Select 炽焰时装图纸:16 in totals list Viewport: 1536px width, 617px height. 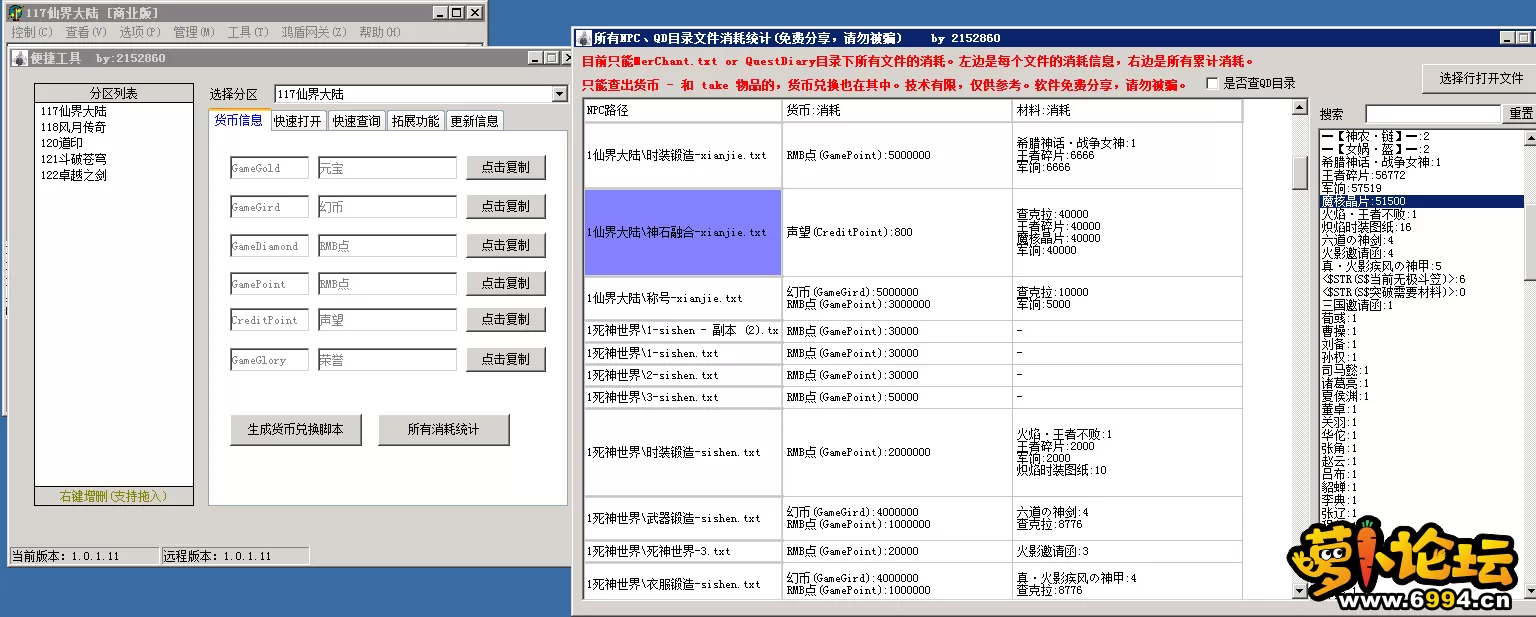[1421, 227]
